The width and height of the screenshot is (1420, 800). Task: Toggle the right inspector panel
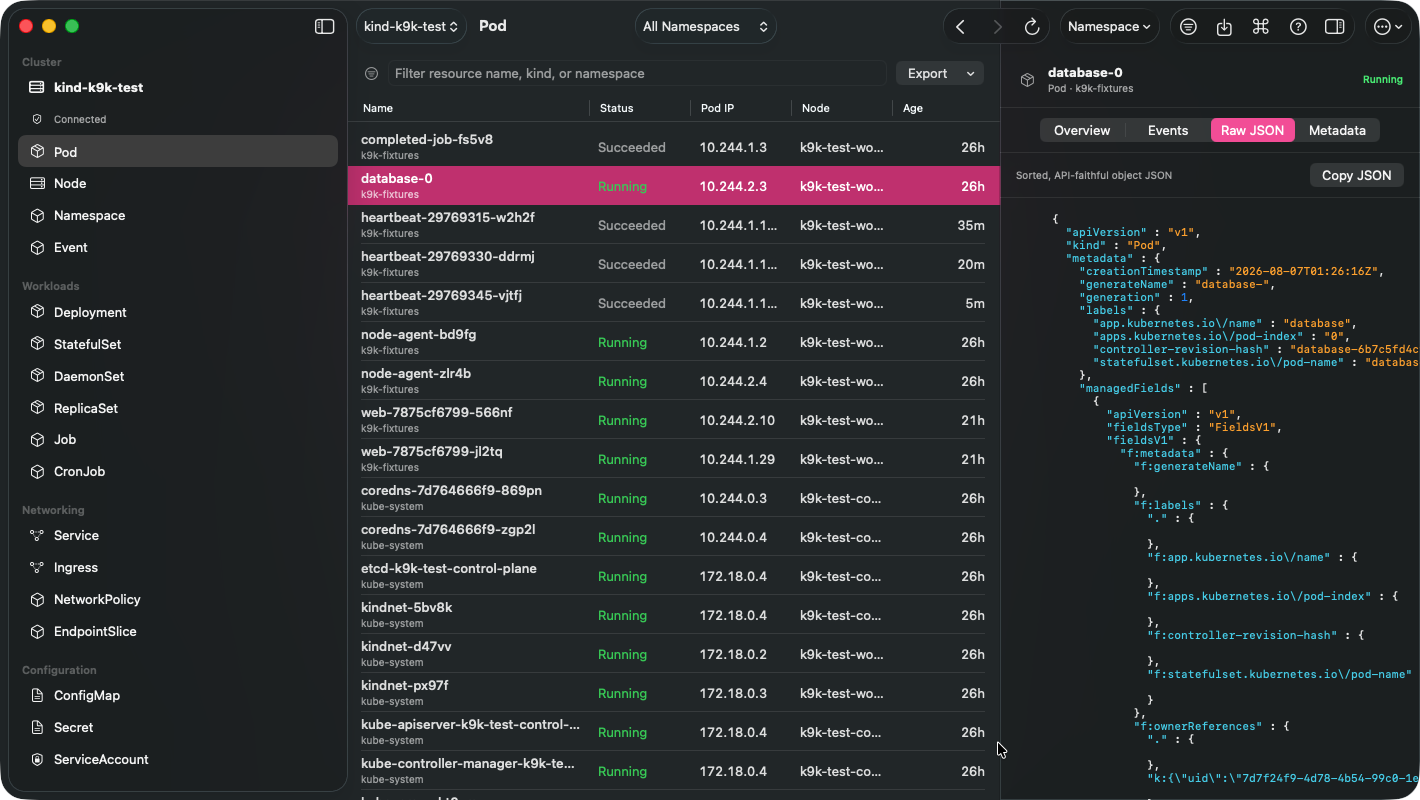click(x=1334, y=27)
